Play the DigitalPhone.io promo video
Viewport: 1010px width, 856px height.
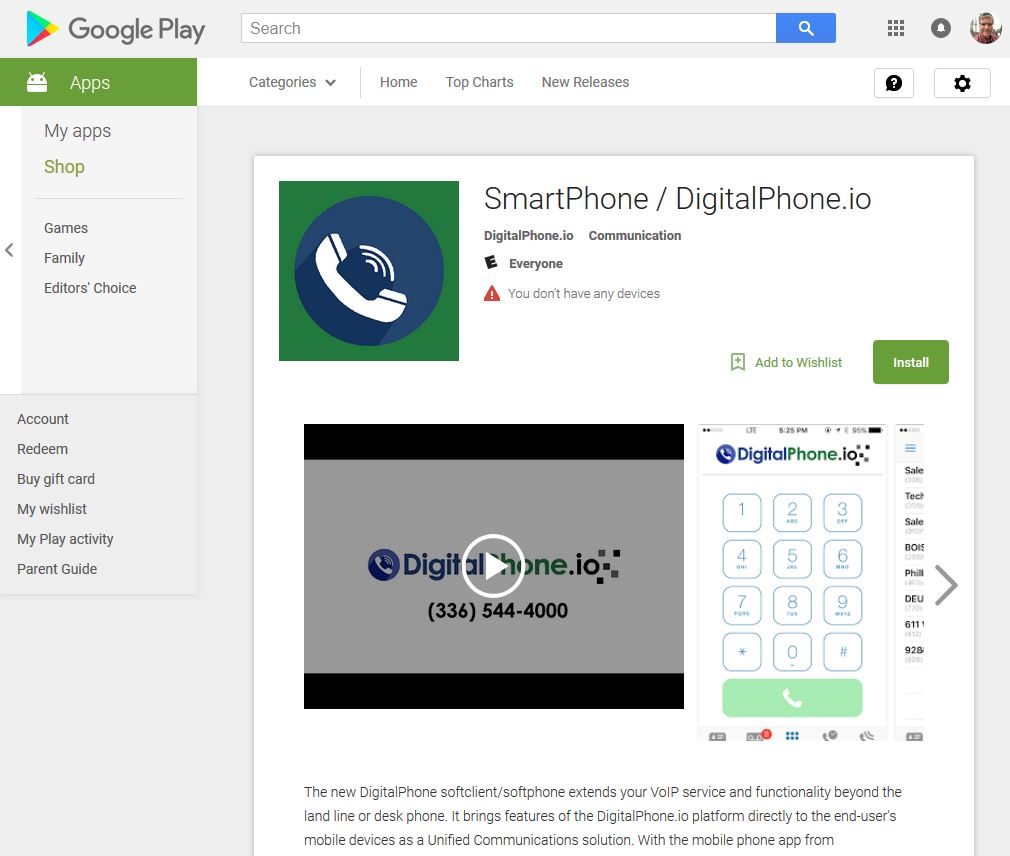point(493,566)
